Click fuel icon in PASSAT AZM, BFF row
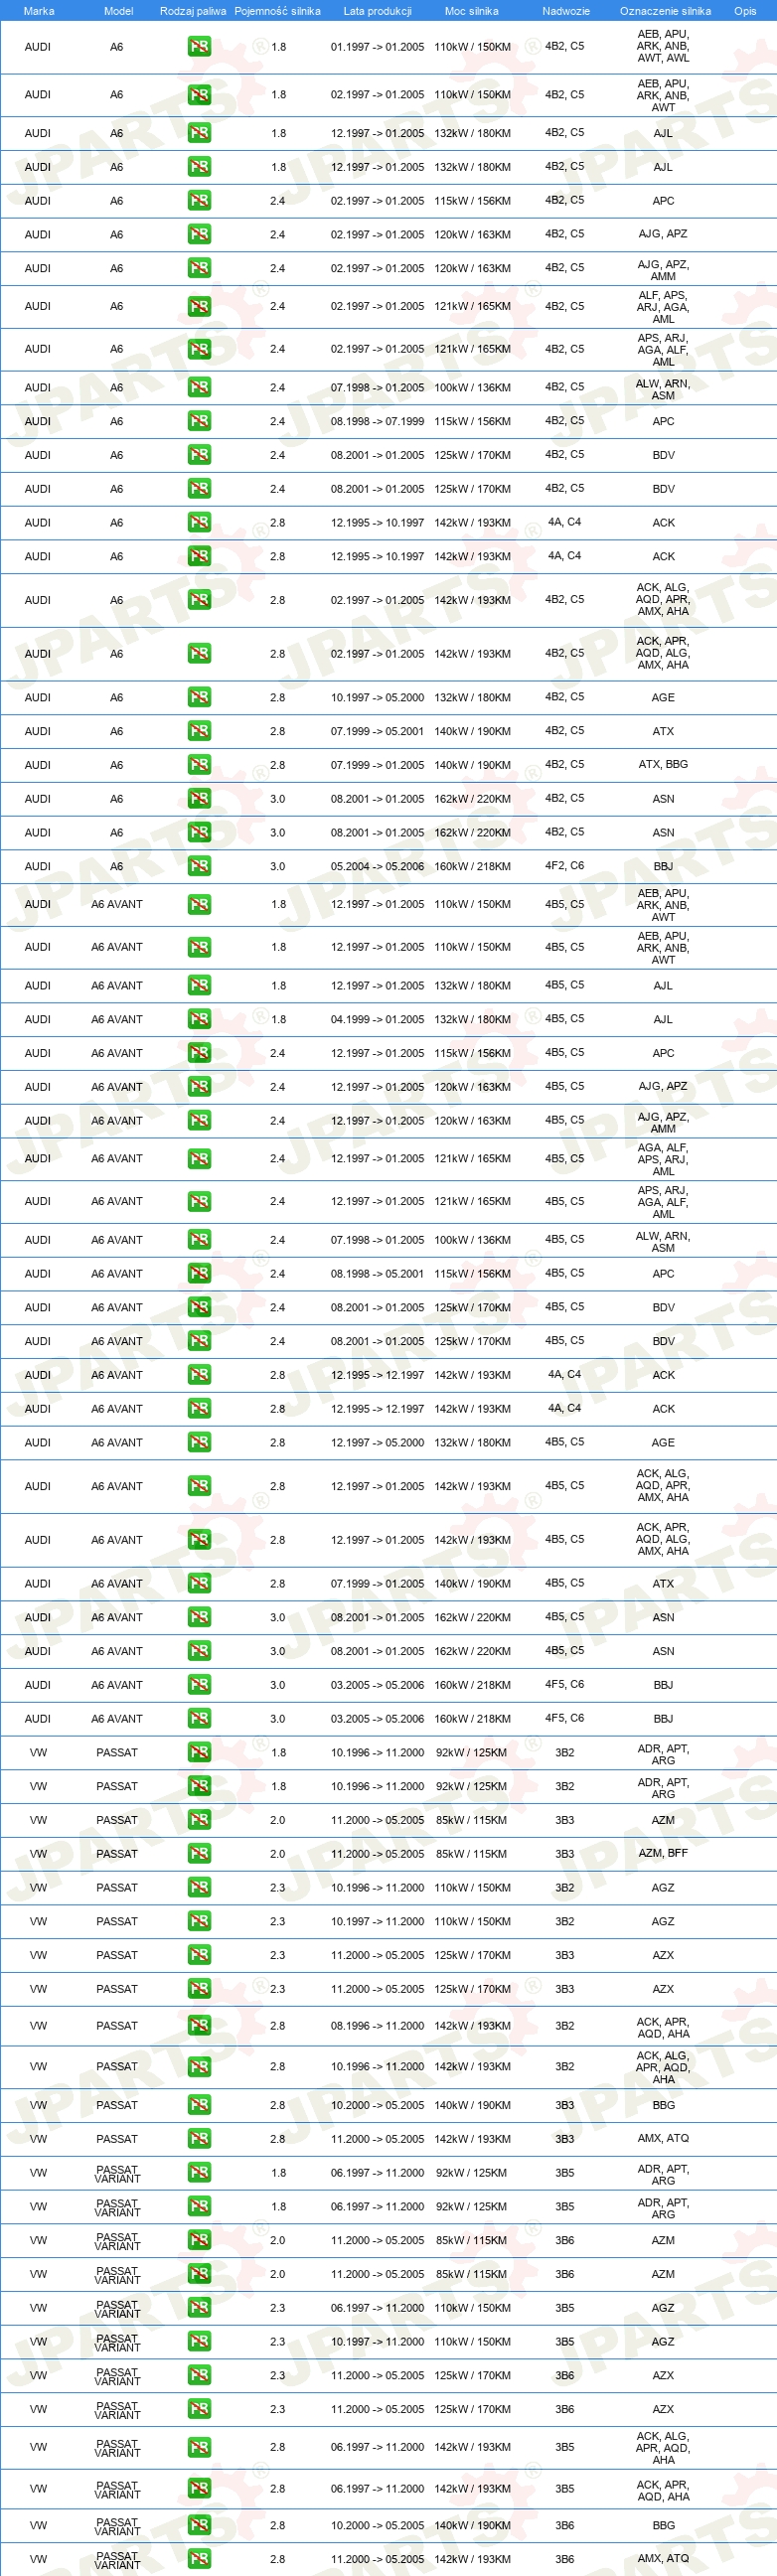This screenshot has width=777, height=2576. click(199, 1854)
